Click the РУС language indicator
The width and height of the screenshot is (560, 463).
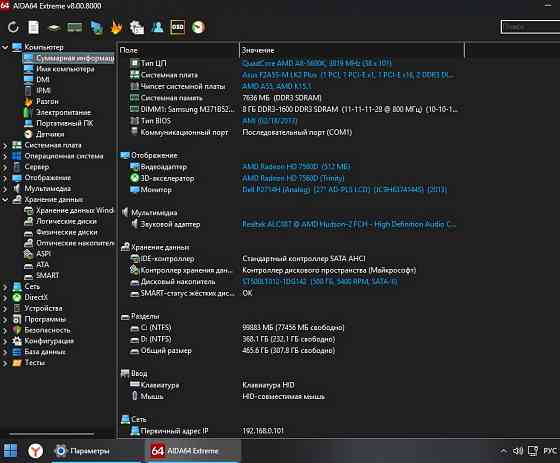tap(550, 451)
